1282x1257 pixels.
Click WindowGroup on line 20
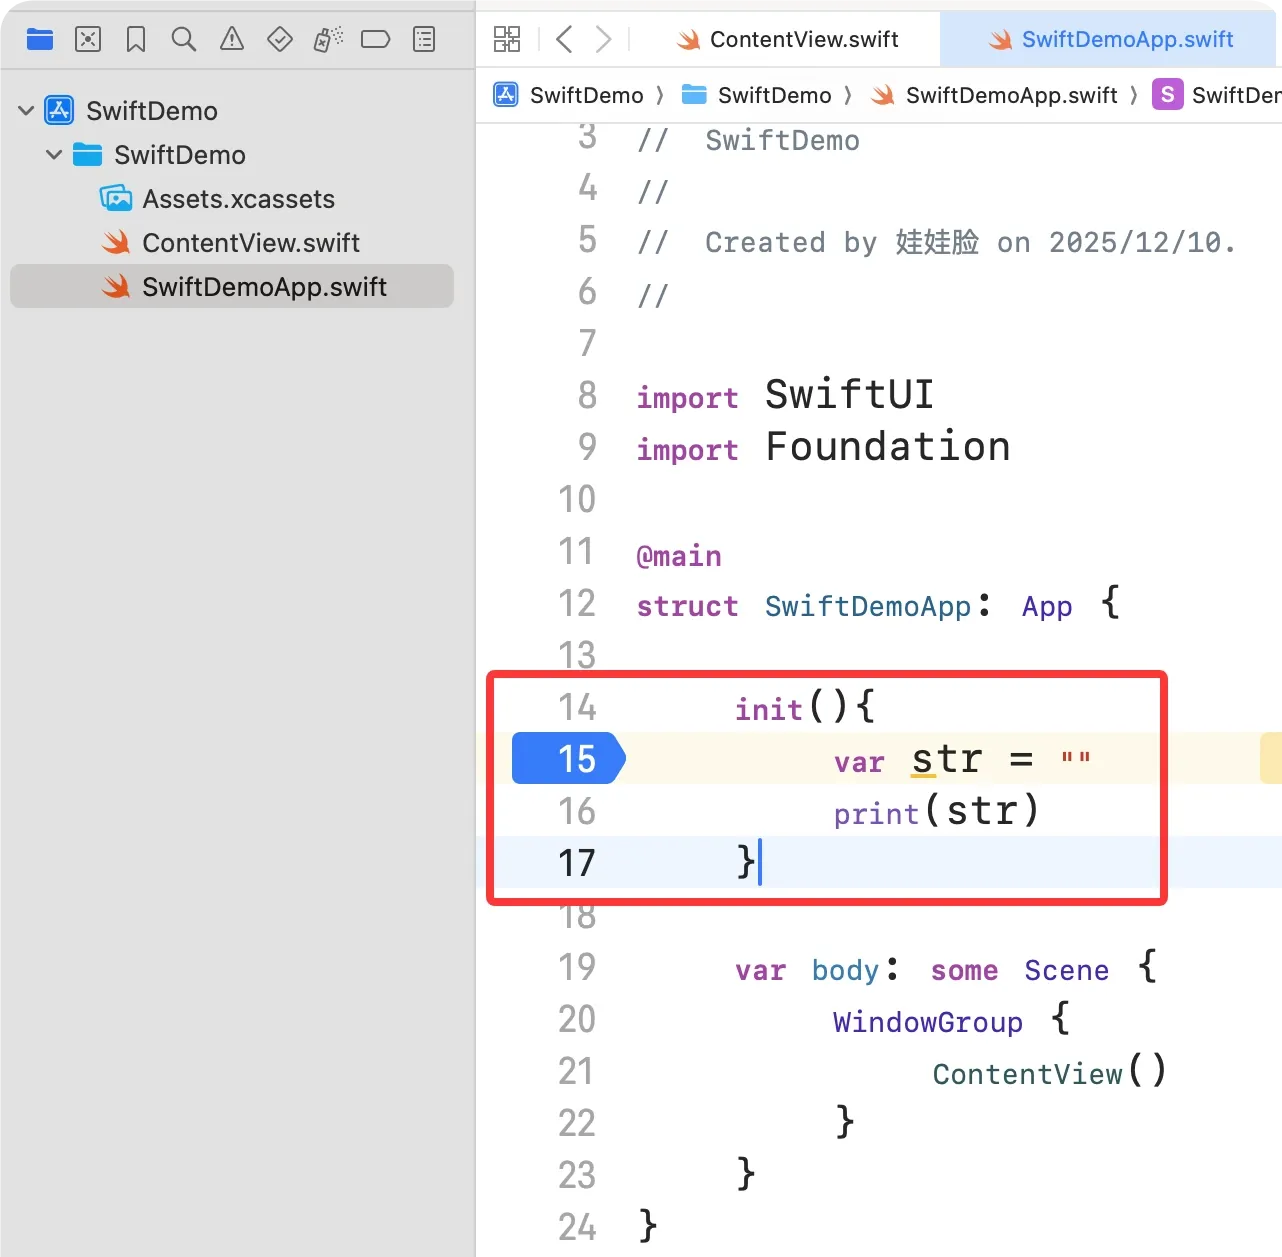click(928, 1022)
